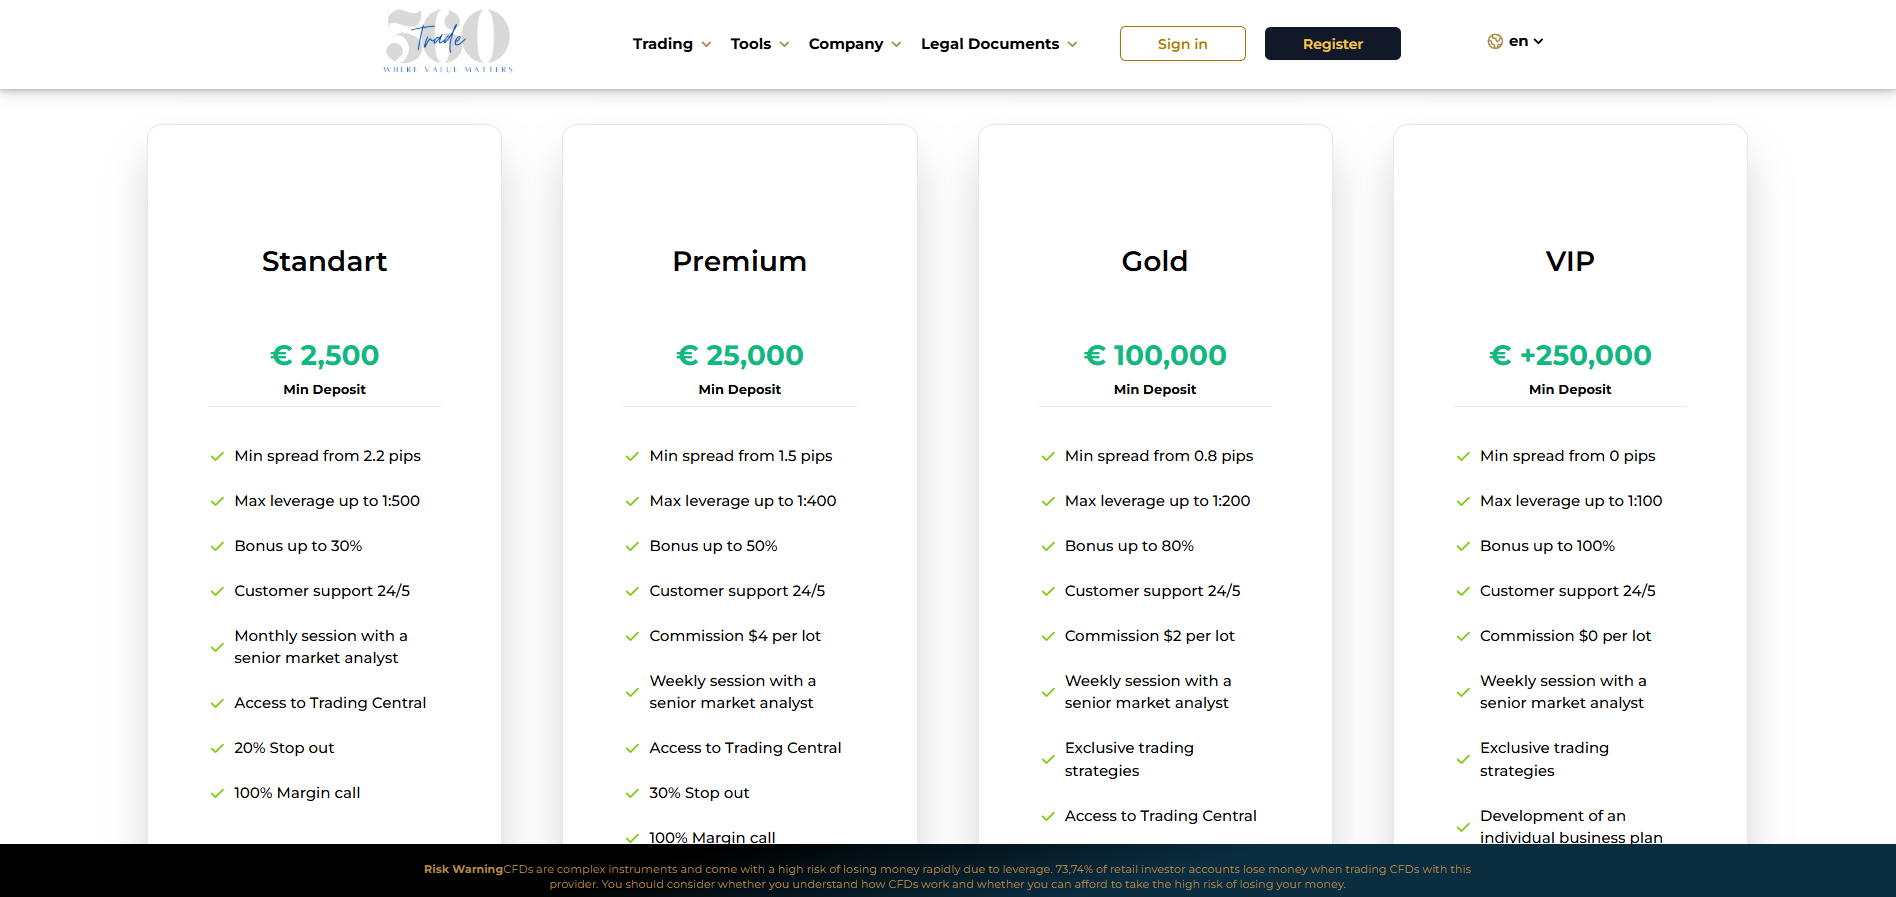Click checkmark beside Premium Access to Trading Central
Screen dimensions: 1896x897
point(632,749)
